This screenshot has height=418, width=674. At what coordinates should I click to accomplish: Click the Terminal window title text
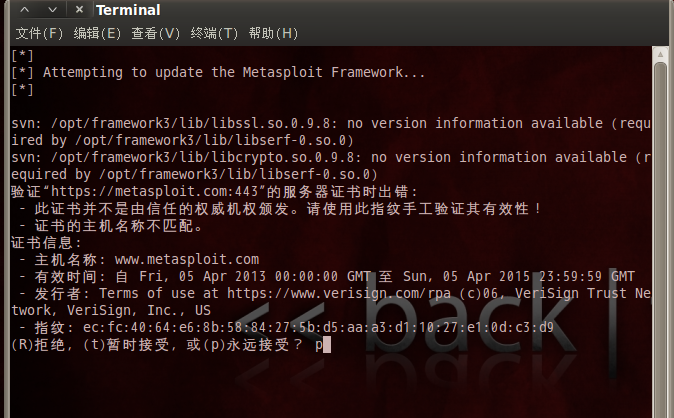pyautogui.click(x=128, y=10)
